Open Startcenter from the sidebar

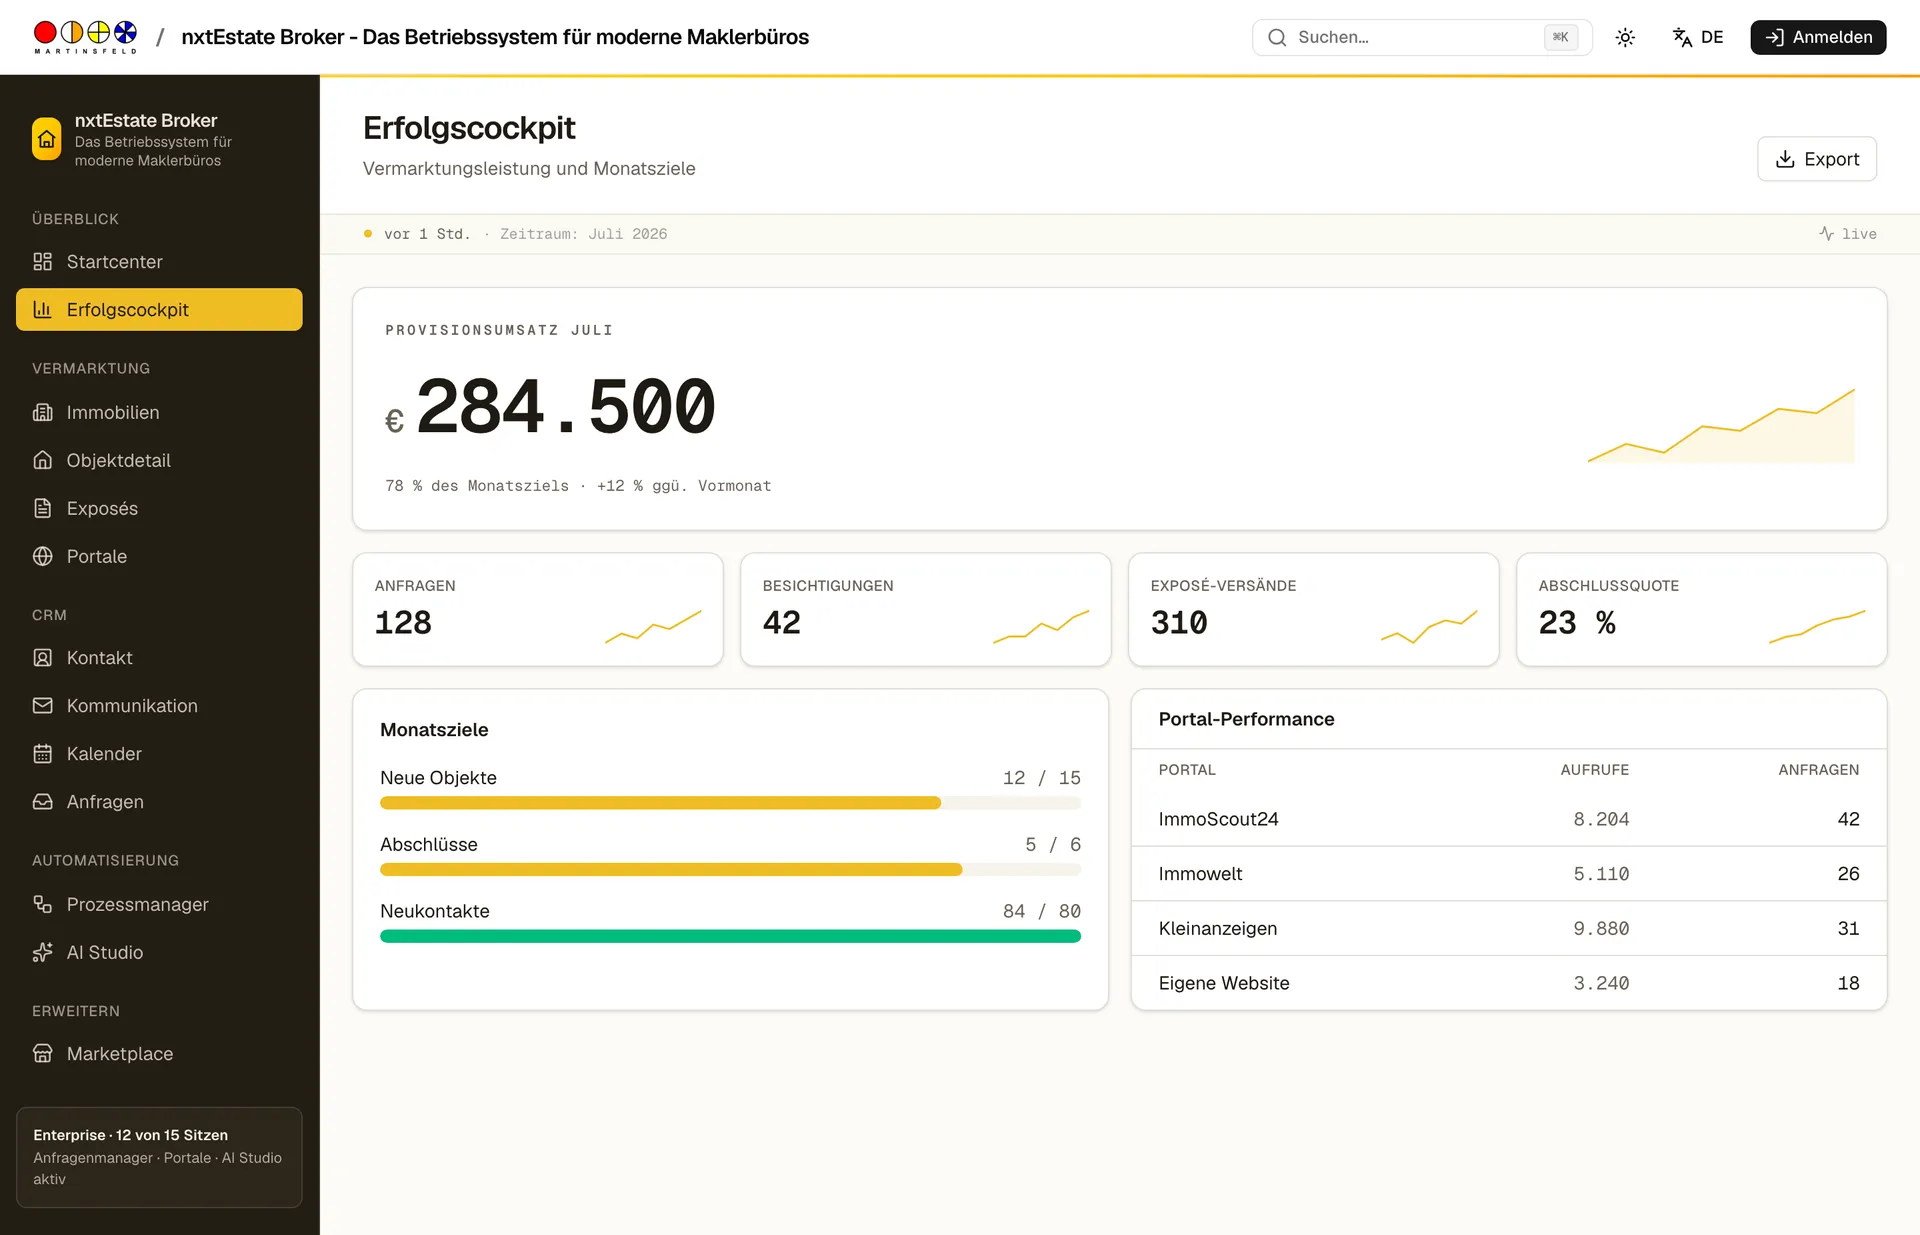(x=159, y=262)
